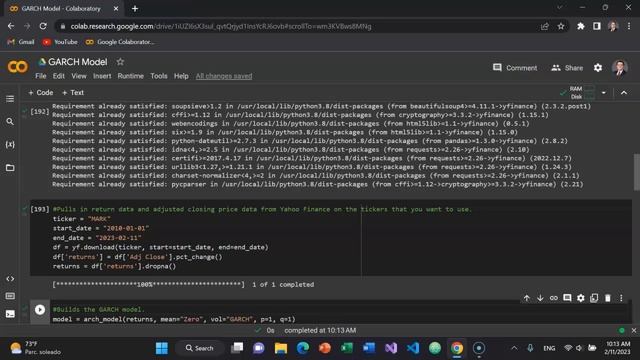640x360 pixels.
Task: Open Google account avatar in Colab
Action: [x=620, y=68]
